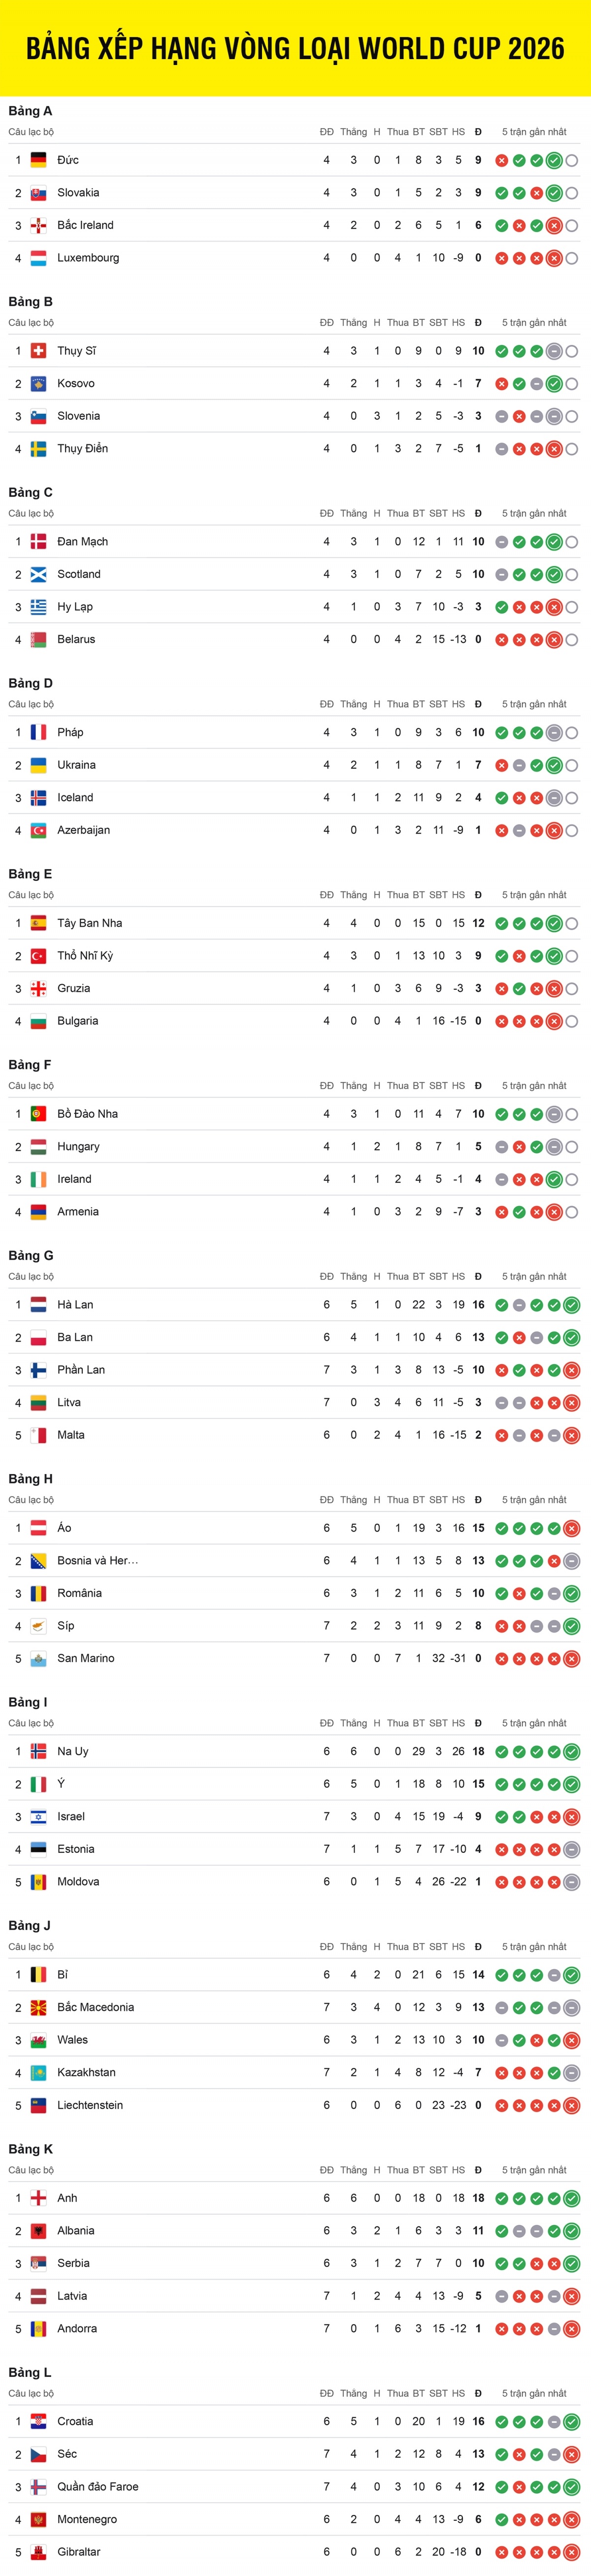Click Switzerland's flag next to Thụy Sĩ
This screenshot has width=591, height=2576.
pyautogui.click(x=38, y=351)
